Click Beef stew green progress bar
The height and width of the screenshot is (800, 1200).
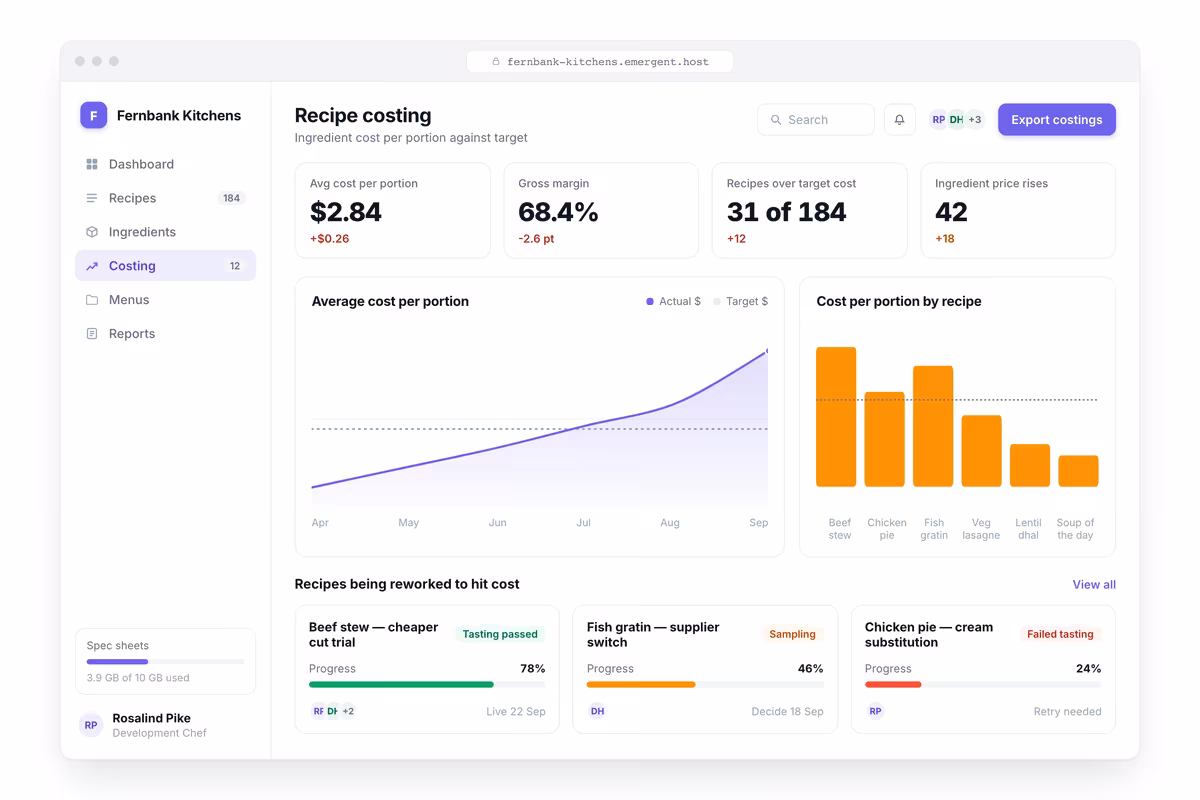(401, 685)
